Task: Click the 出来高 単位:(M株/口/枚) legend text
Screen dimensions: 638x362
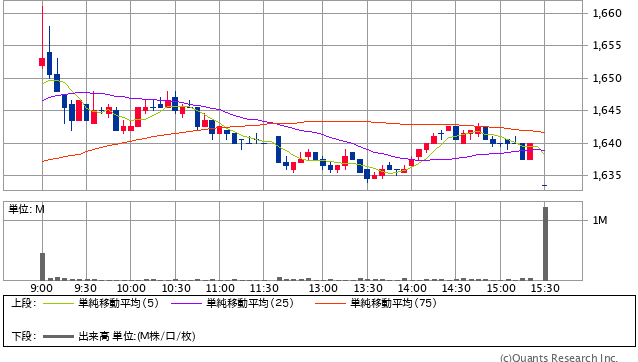Action: 137,336
